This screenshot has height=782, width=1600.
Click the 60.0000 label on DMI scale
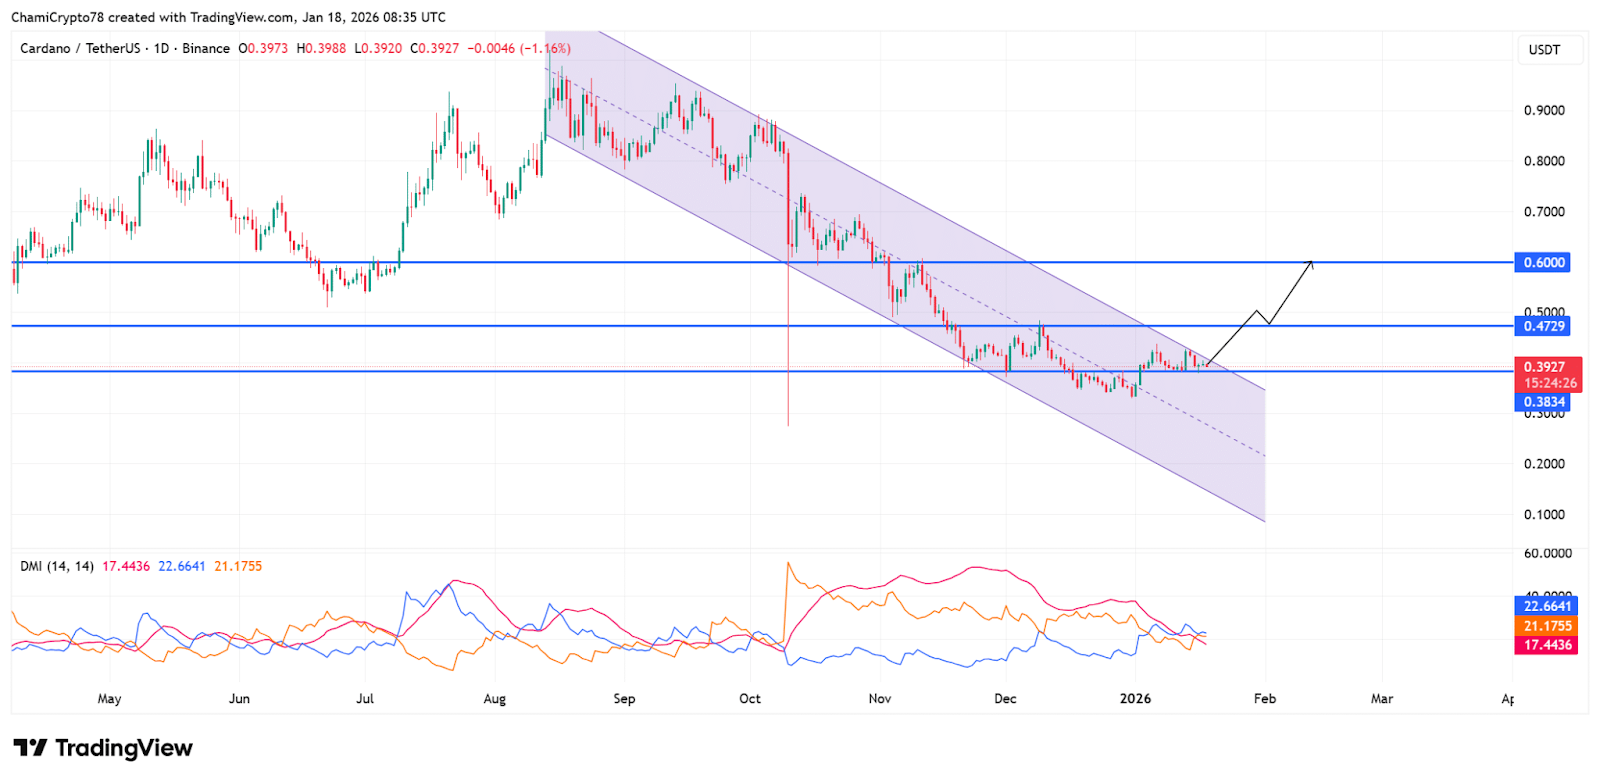point(1547,553)
